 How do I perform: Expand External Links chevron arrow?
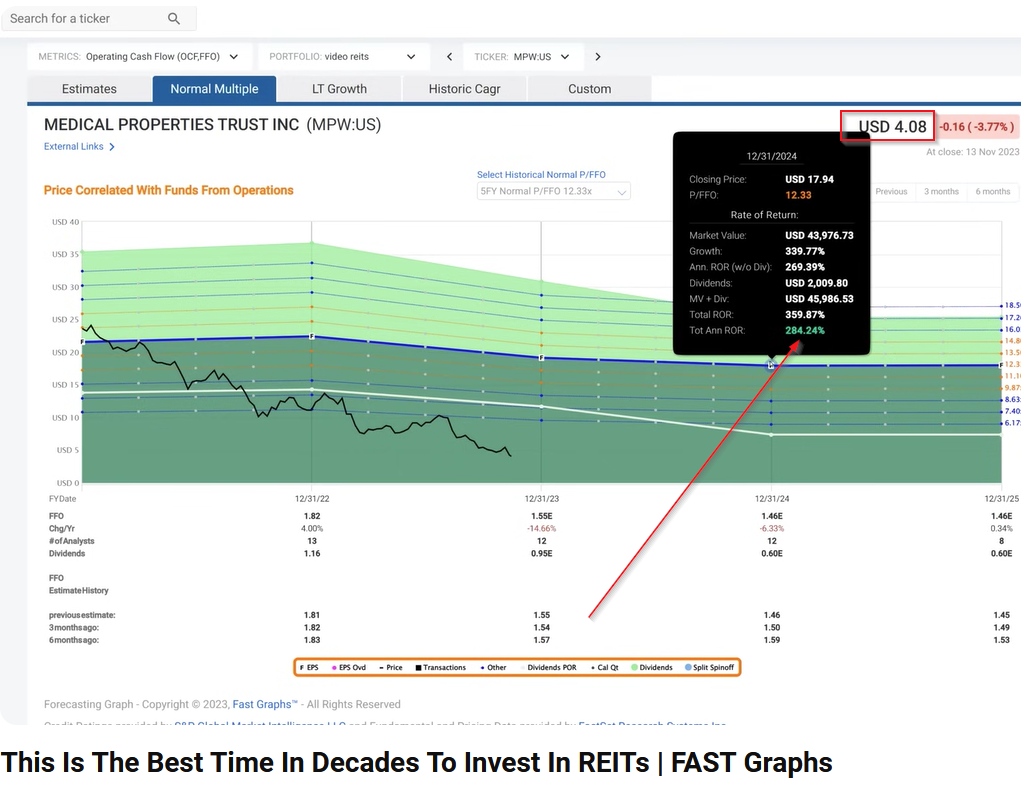pyautogui.click(x=112, y=147)
